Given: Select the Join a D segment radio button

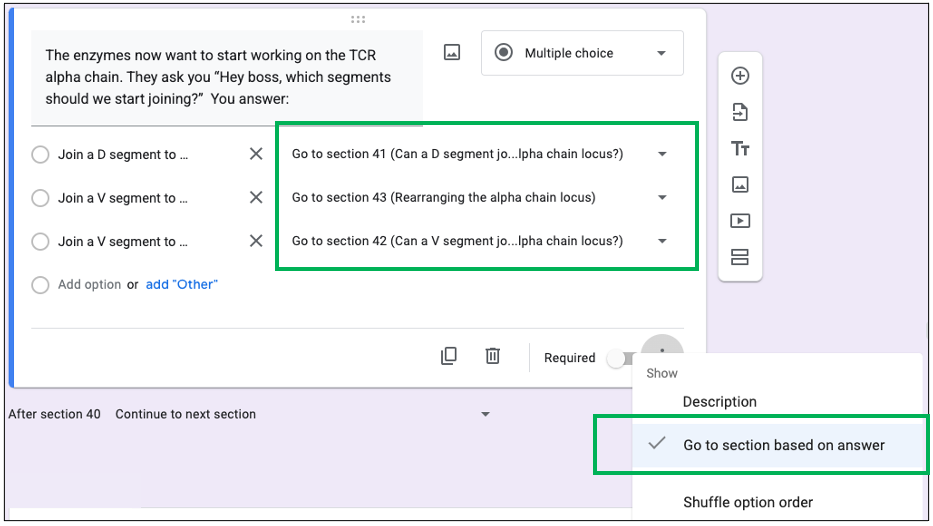Looking at the screenshot, I should 40,155.
